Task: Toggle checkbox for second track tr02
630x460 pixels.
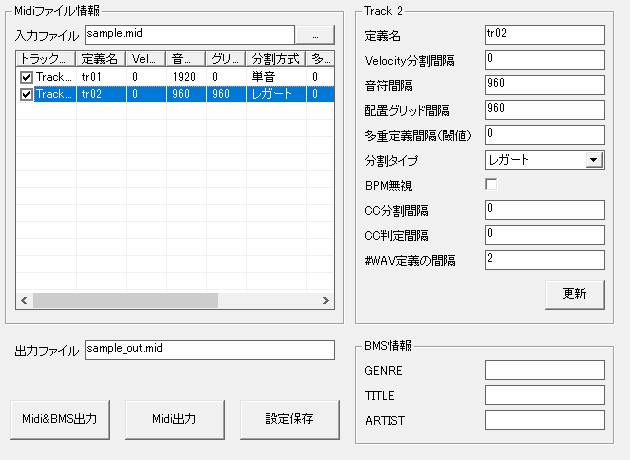Action: 26,95
